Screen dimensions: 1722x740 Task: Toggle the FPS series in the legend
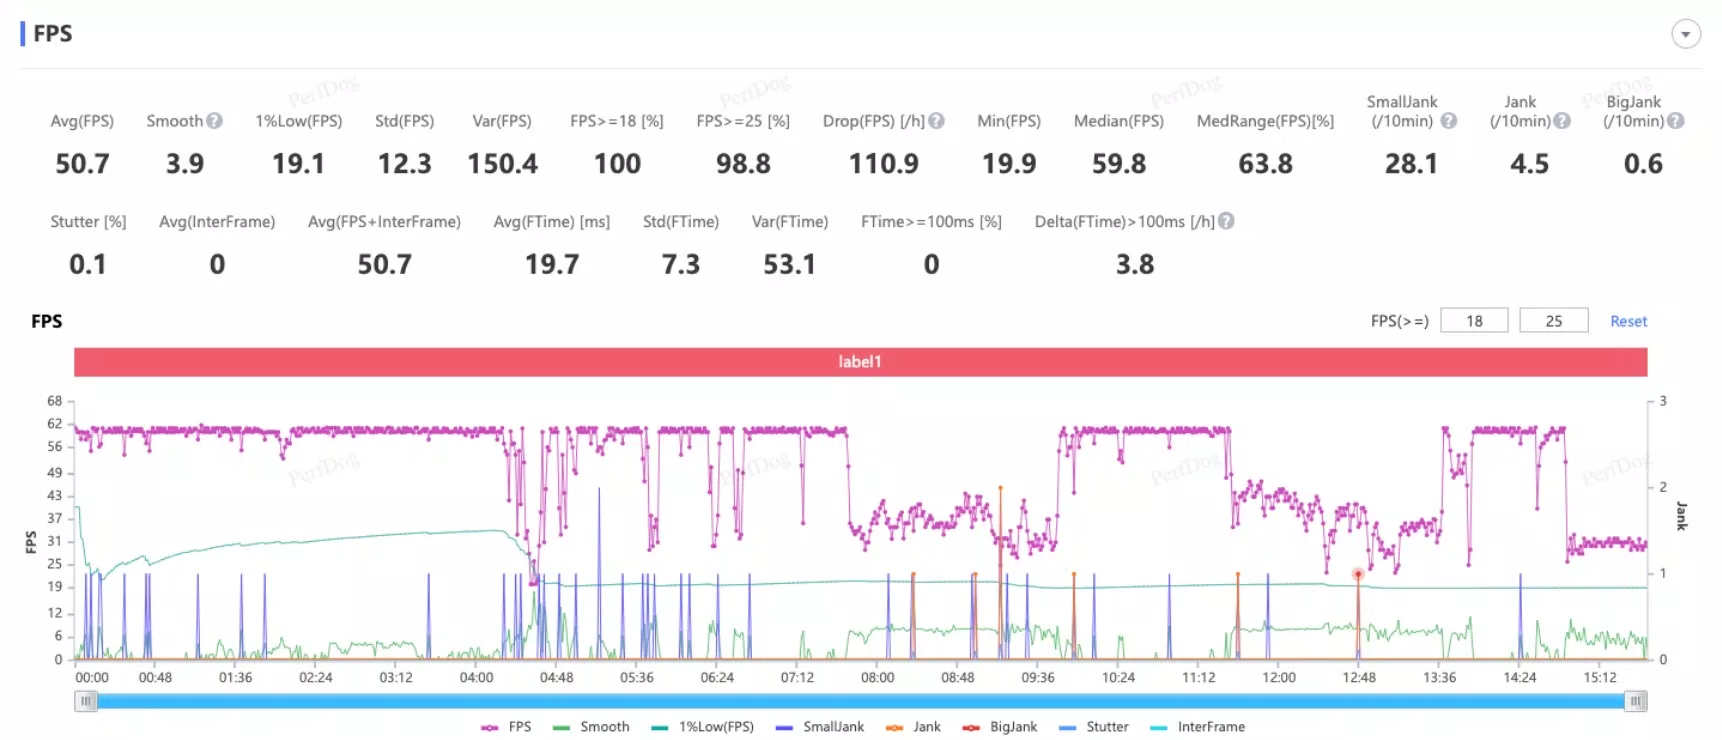coord(506,727)
